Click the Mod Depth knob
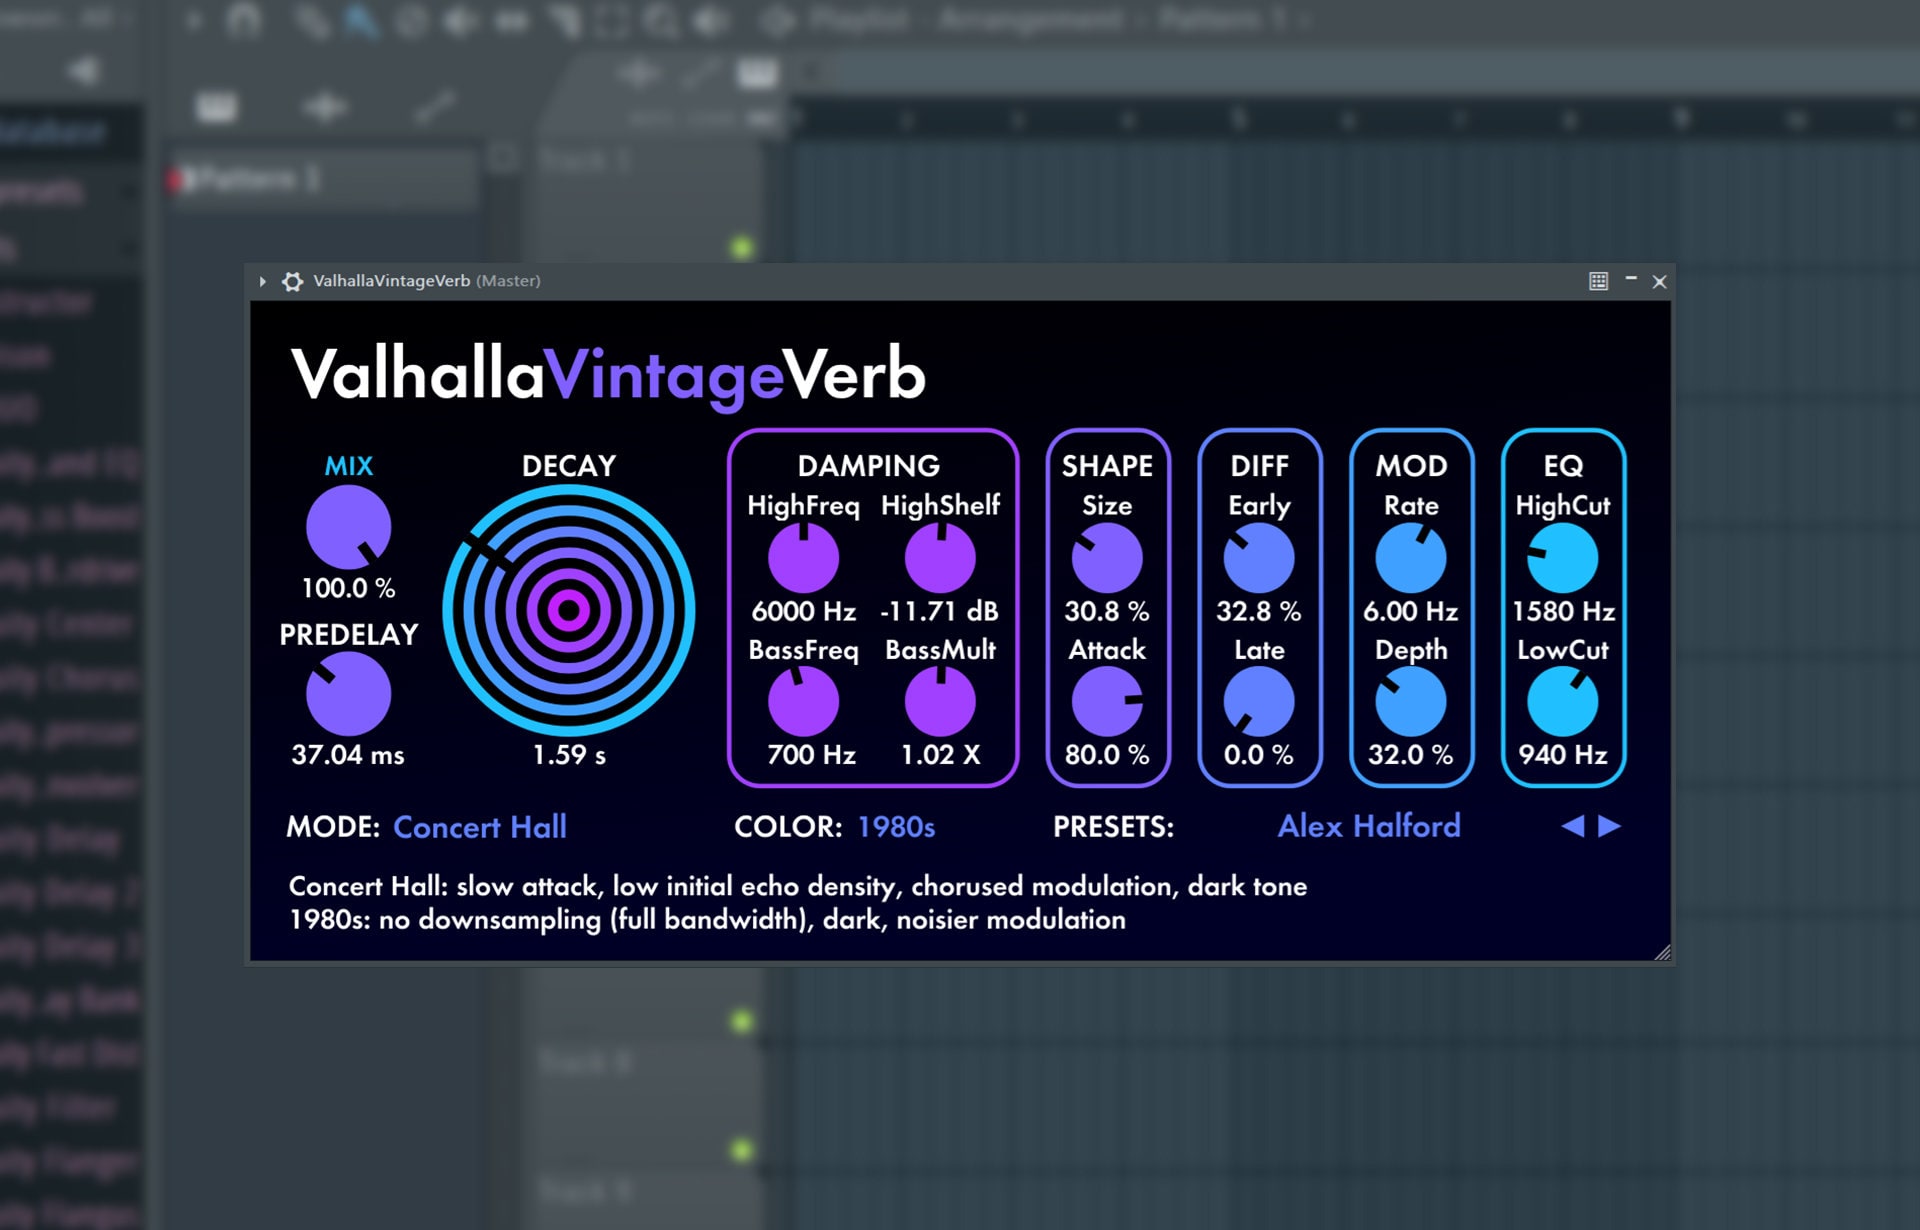The image size is (1920, 1230). [x=1411, y=702]
